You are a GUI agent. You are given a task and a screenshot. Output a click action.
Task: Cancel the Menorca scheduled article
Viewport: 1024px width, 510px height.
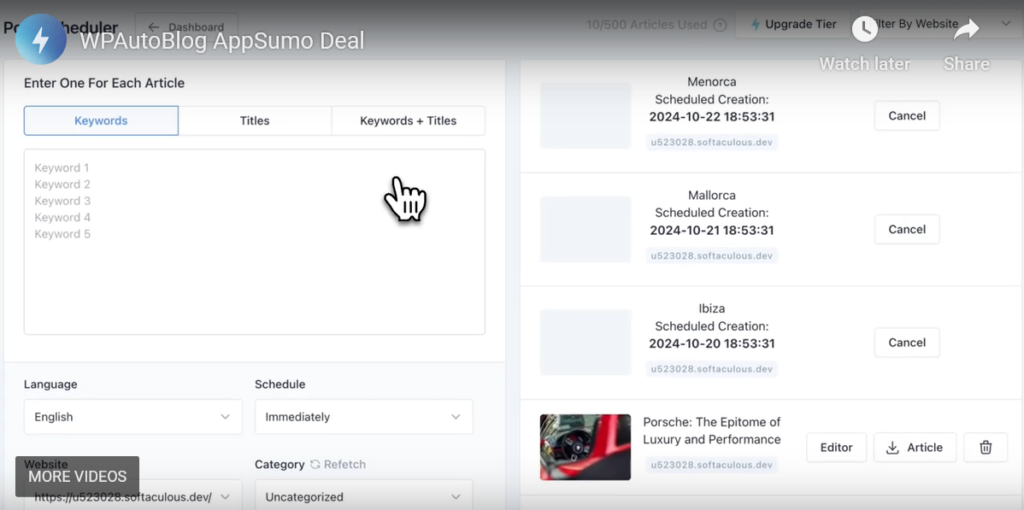[906, 116]
